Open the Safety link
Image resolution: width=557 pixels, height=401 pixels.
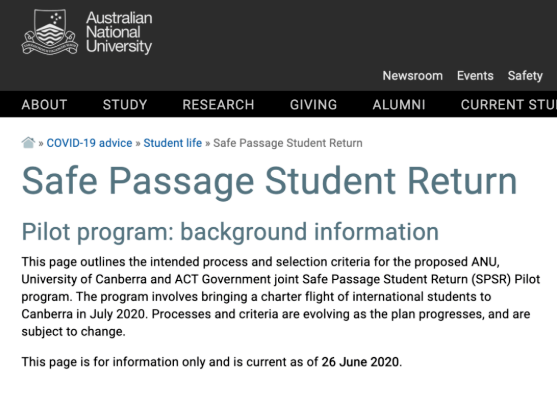pos(525,76)
